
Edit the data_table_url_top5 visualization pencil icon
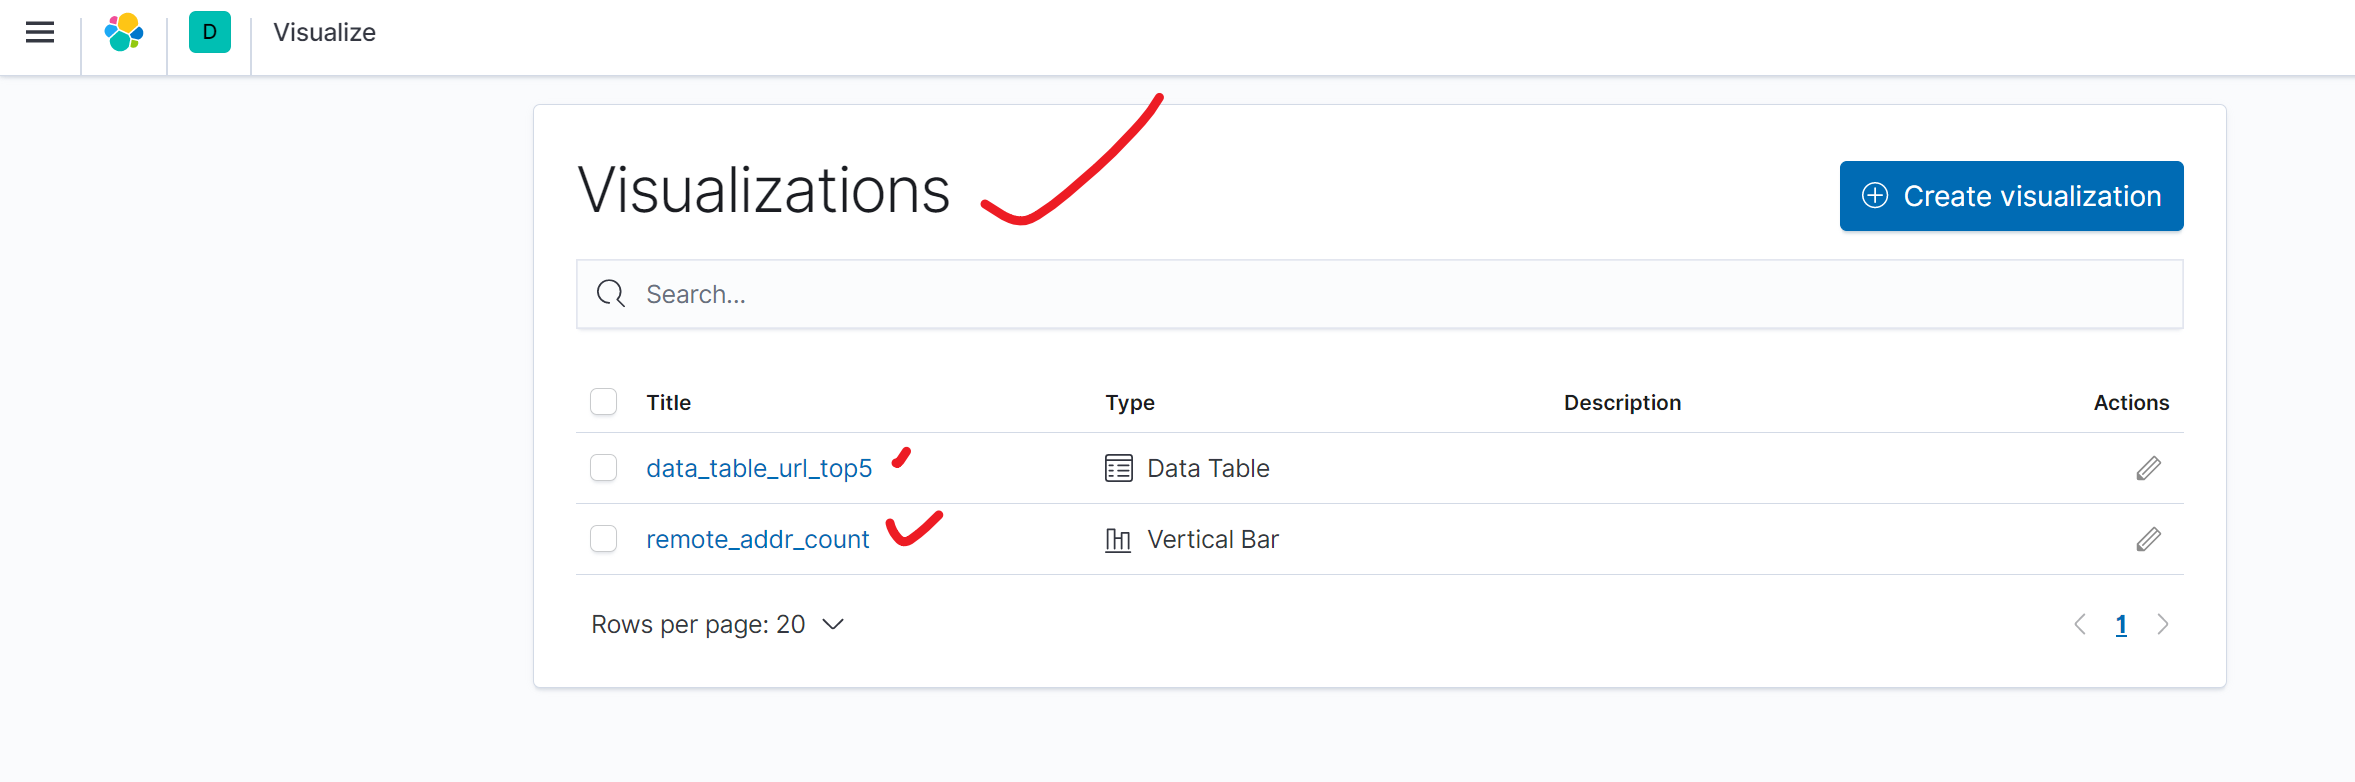2148,468
